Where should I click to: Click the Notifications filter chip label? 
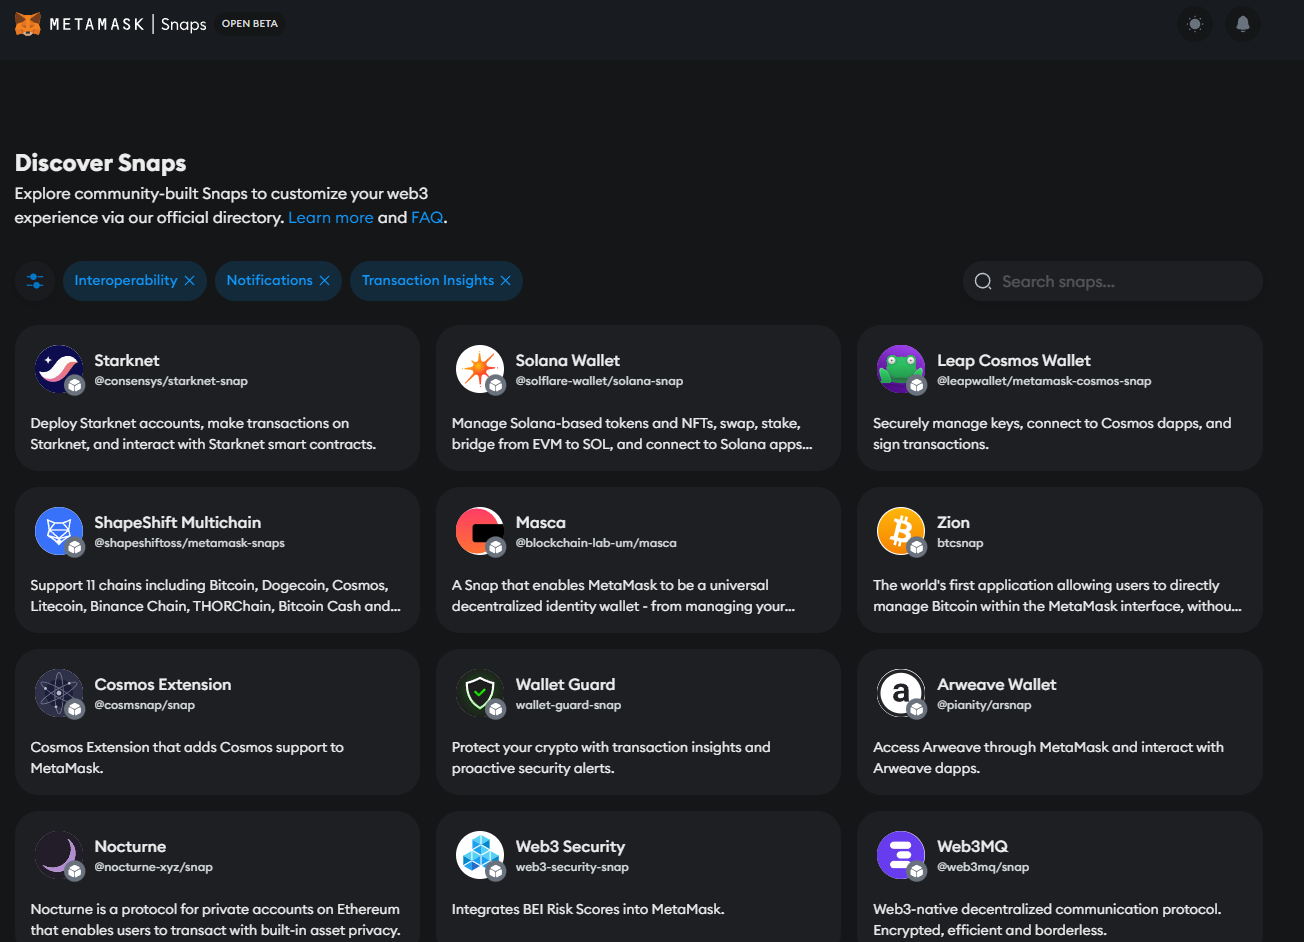coord(270,281)
